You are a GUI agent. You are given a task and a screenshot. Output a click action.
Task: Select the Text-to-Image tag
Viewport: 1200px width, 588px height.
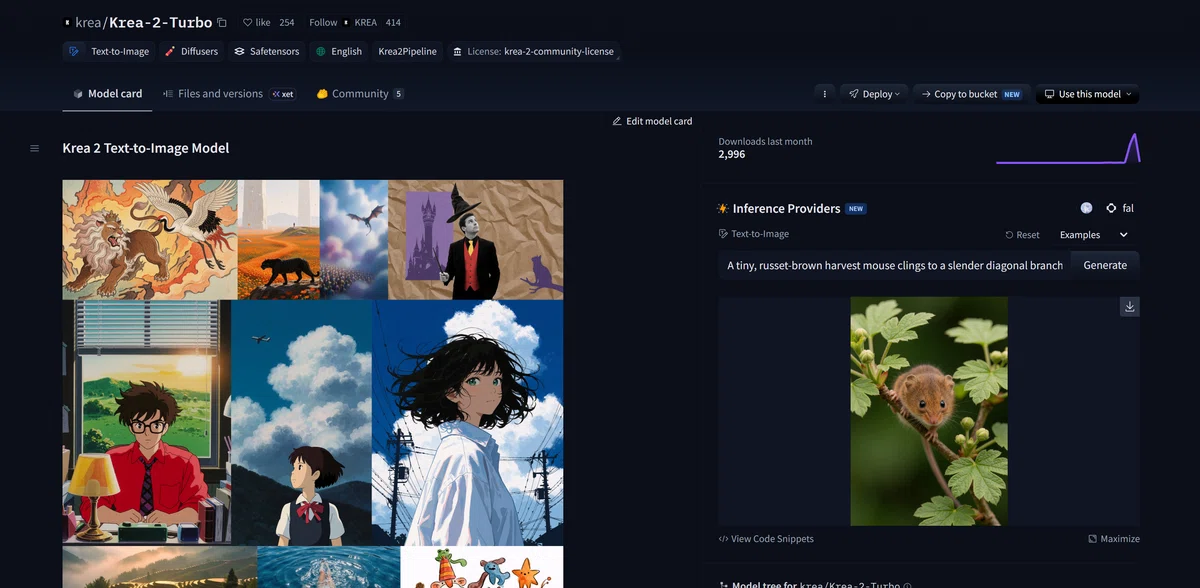point(108,51)
